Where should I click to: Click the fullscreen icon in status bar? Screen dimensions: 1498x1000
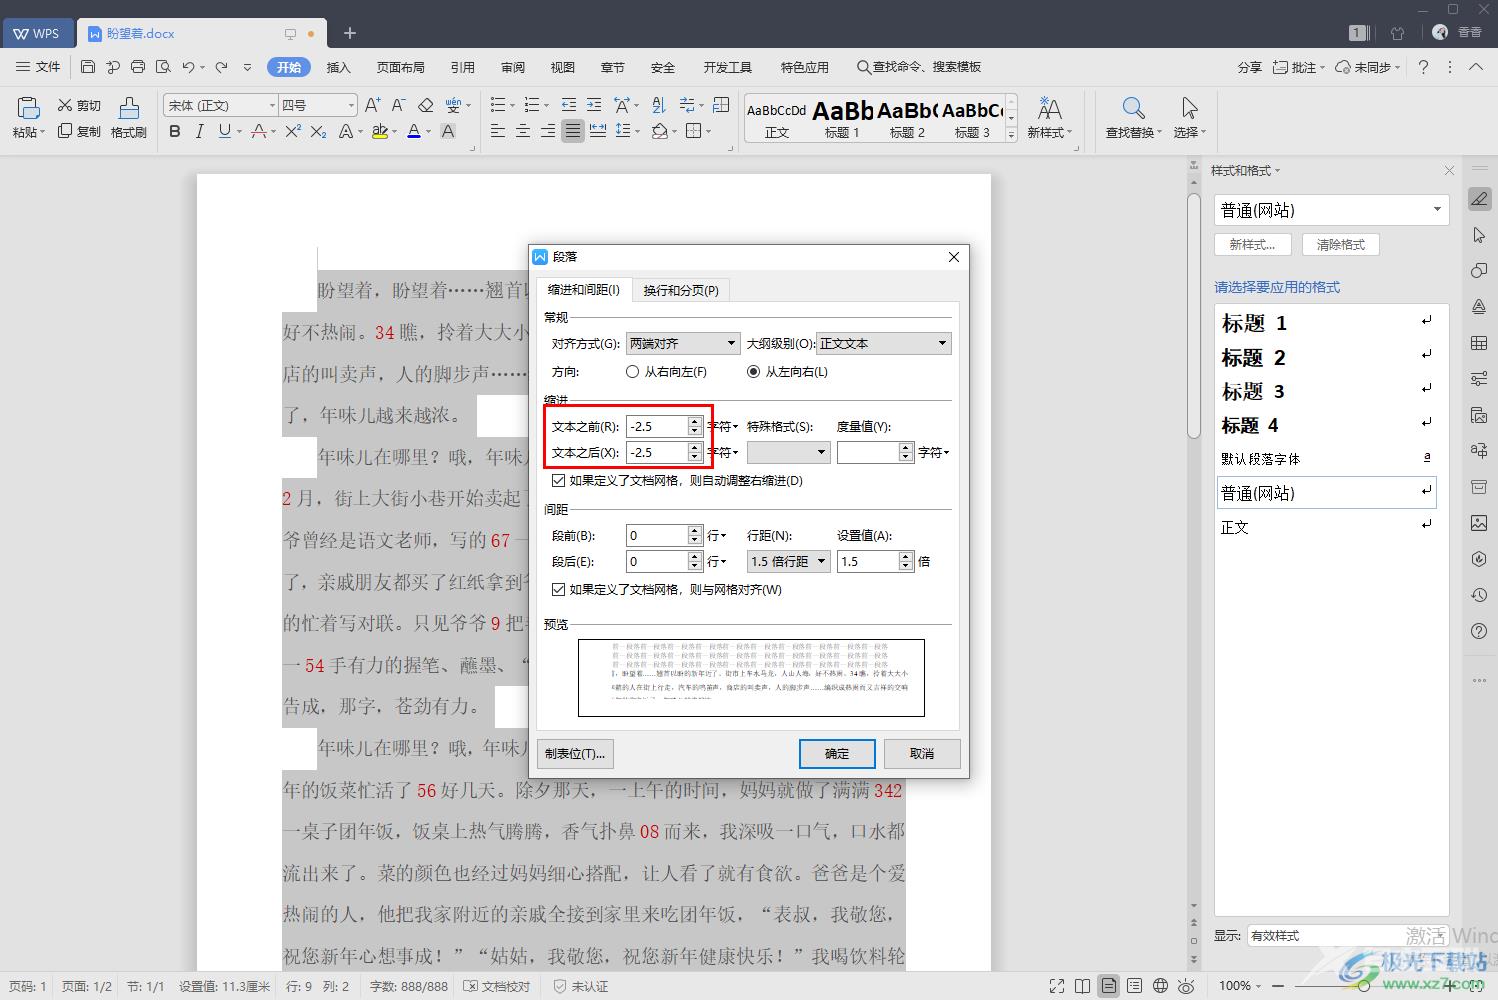click(x=1057, y=986)
